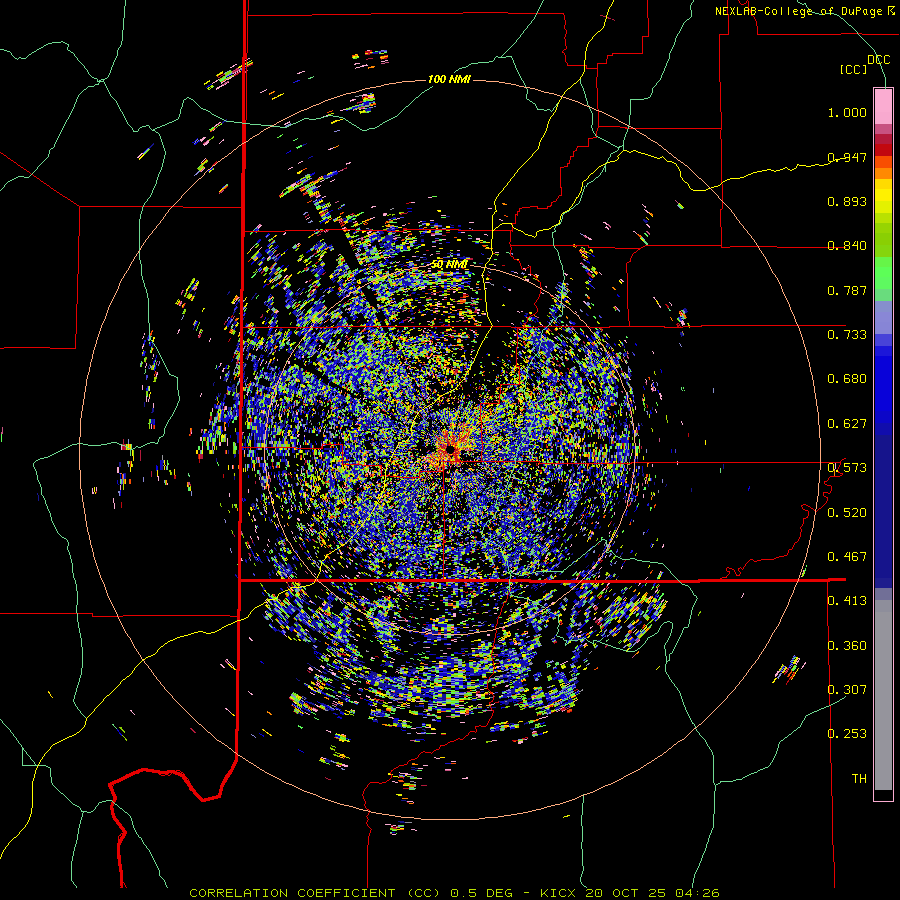900x900 pixels.
Task: Pick the pink segment of the color bar
Action: click(x=883, y=107)
